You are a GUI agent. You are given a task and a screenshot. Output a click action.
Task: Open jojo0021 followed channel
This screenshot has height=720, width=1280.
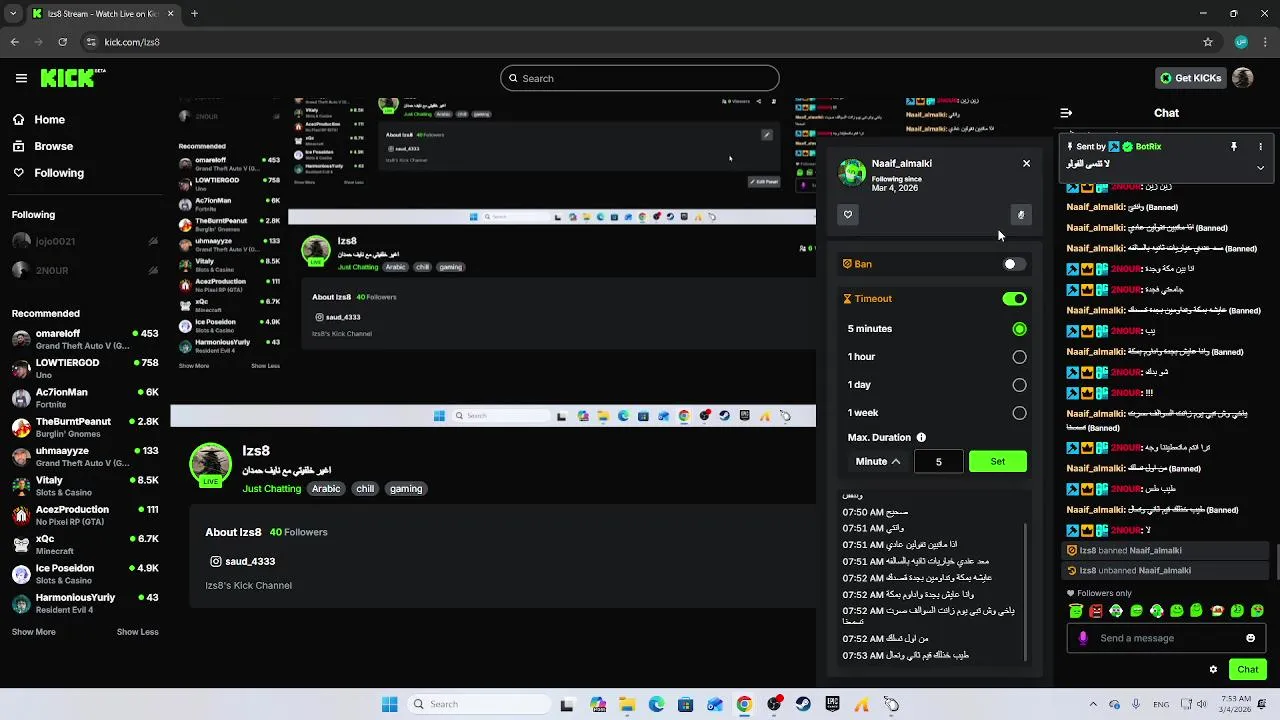(85, 241)
